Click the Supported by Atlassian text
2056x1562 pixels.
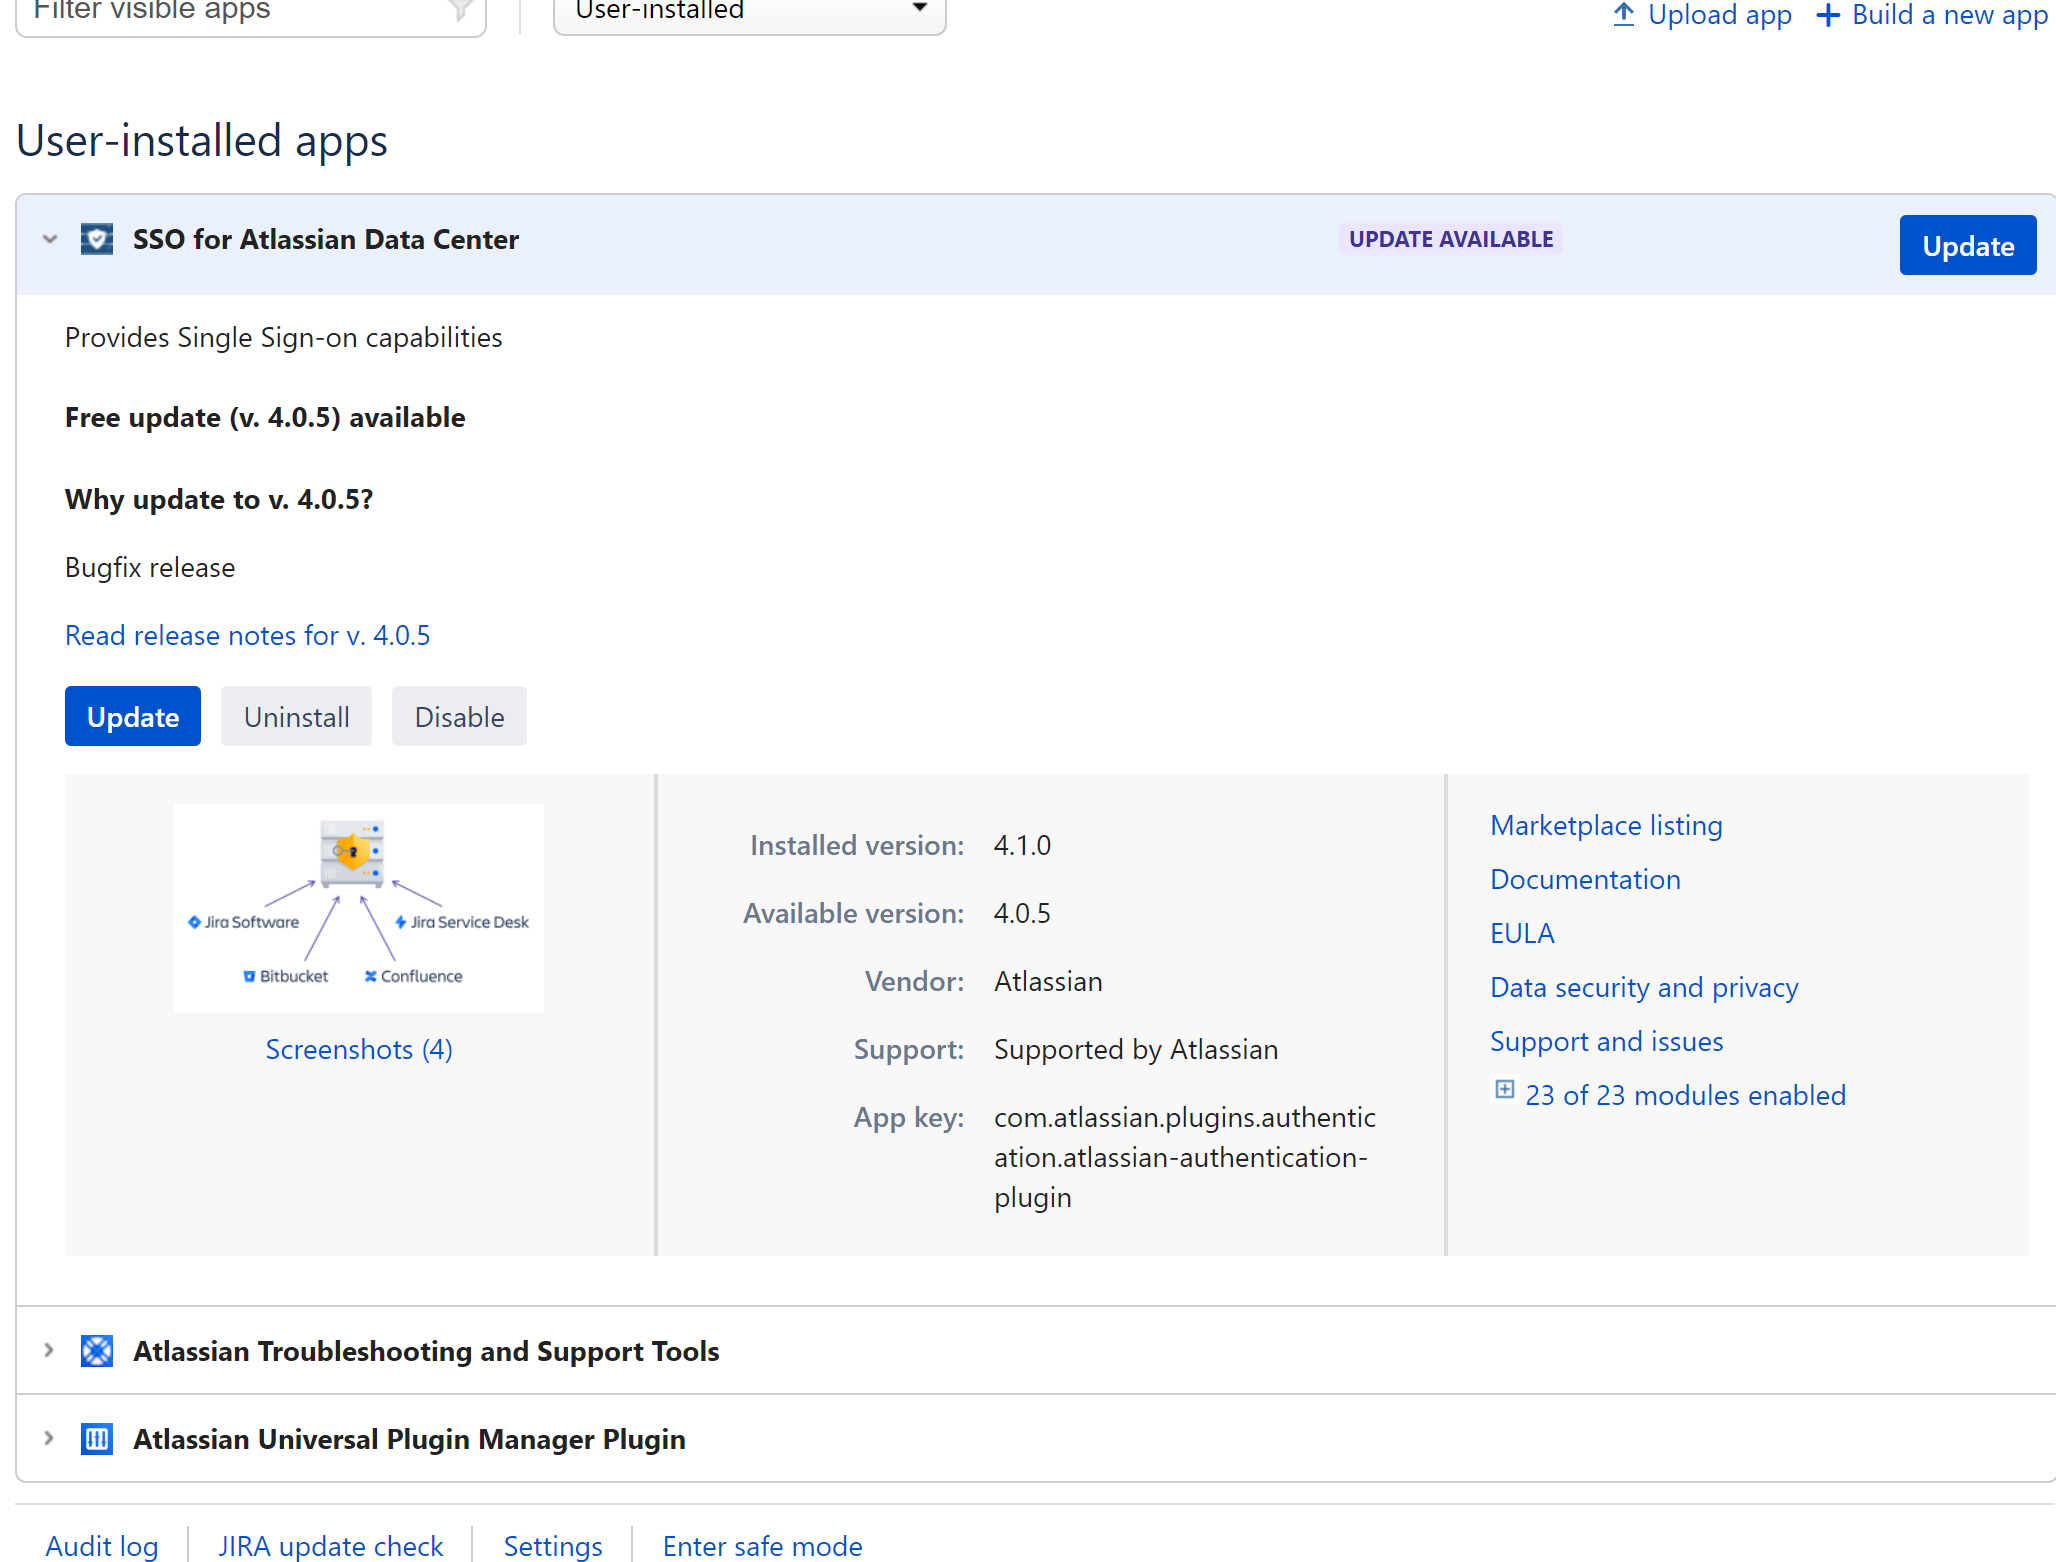tap(1136, 1049)
